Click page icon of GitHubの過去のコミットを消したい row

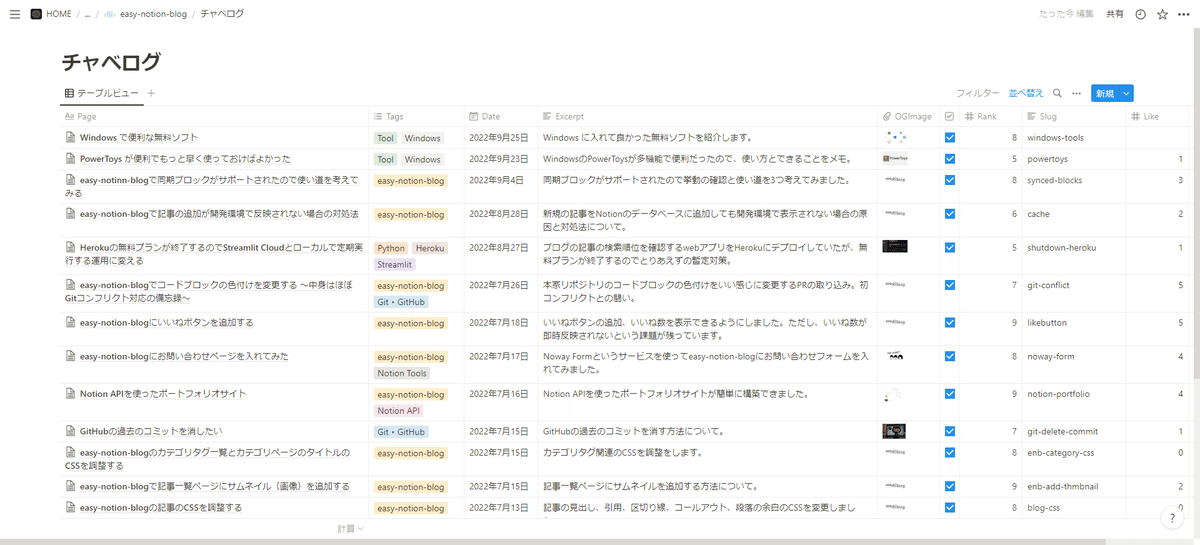tap(70, 432)
